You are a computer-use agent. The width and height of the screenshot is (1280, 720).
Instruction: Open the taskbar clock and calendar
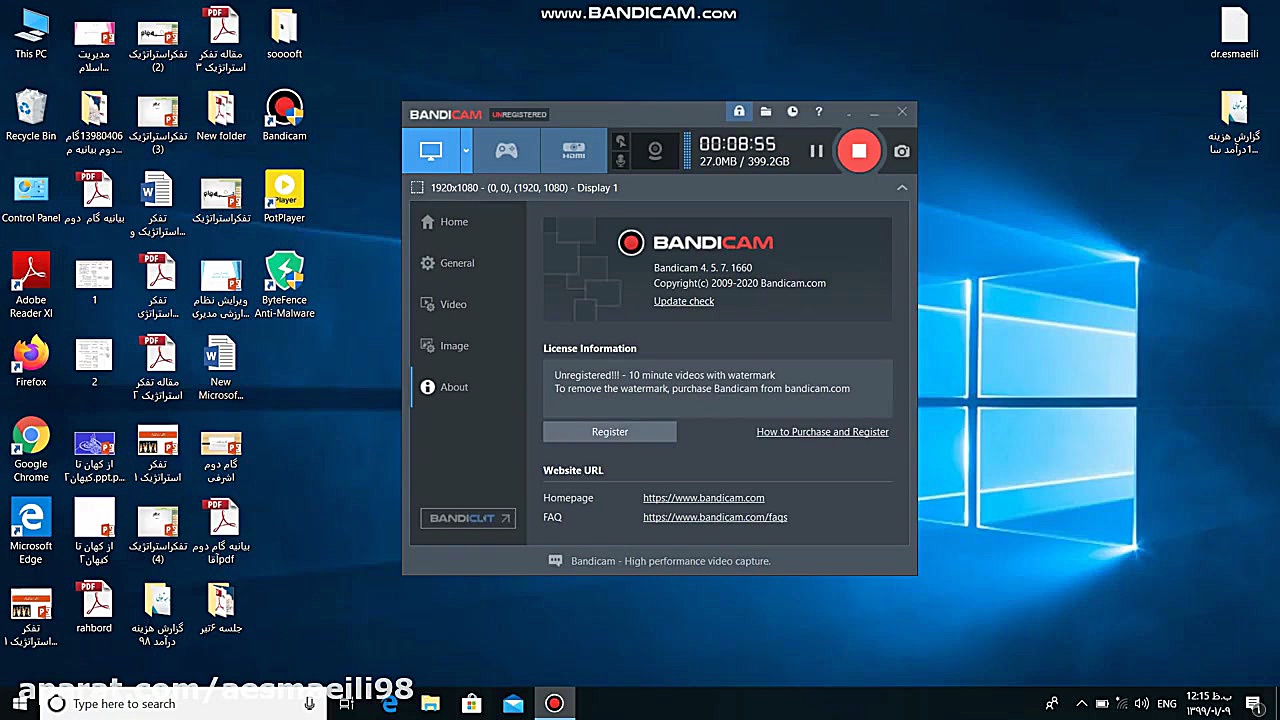[x=1209, y=704]
